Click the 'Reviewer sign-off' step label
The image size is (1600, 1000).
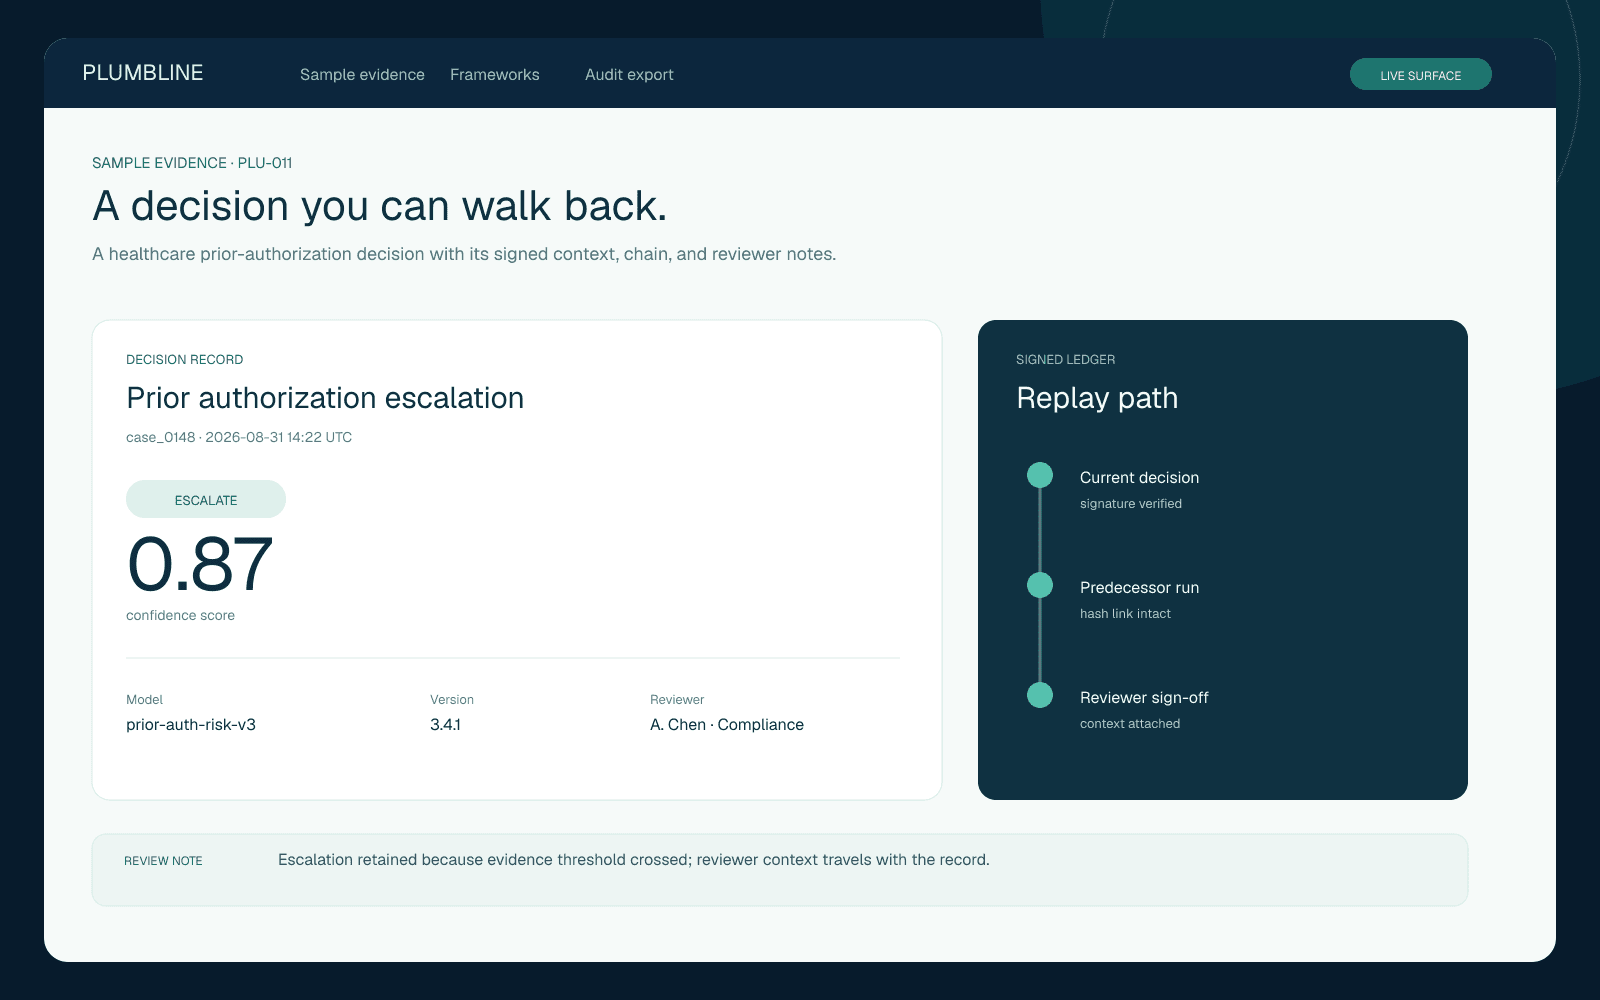click(1144, 697)
